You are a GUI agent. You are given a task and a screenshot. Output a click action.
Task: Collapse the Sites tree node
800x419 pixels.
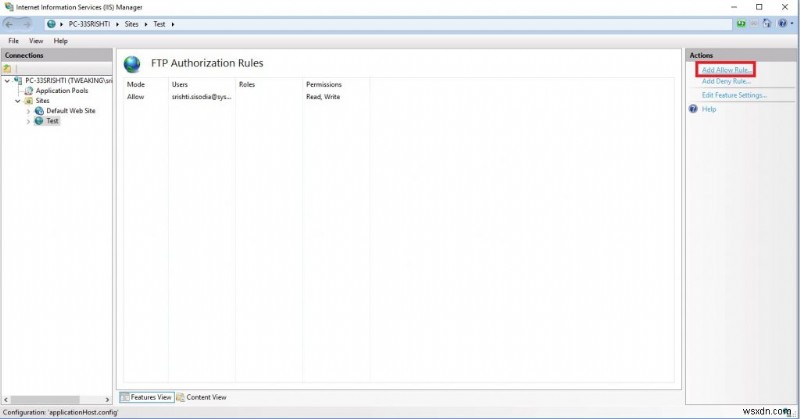point(18,101)
